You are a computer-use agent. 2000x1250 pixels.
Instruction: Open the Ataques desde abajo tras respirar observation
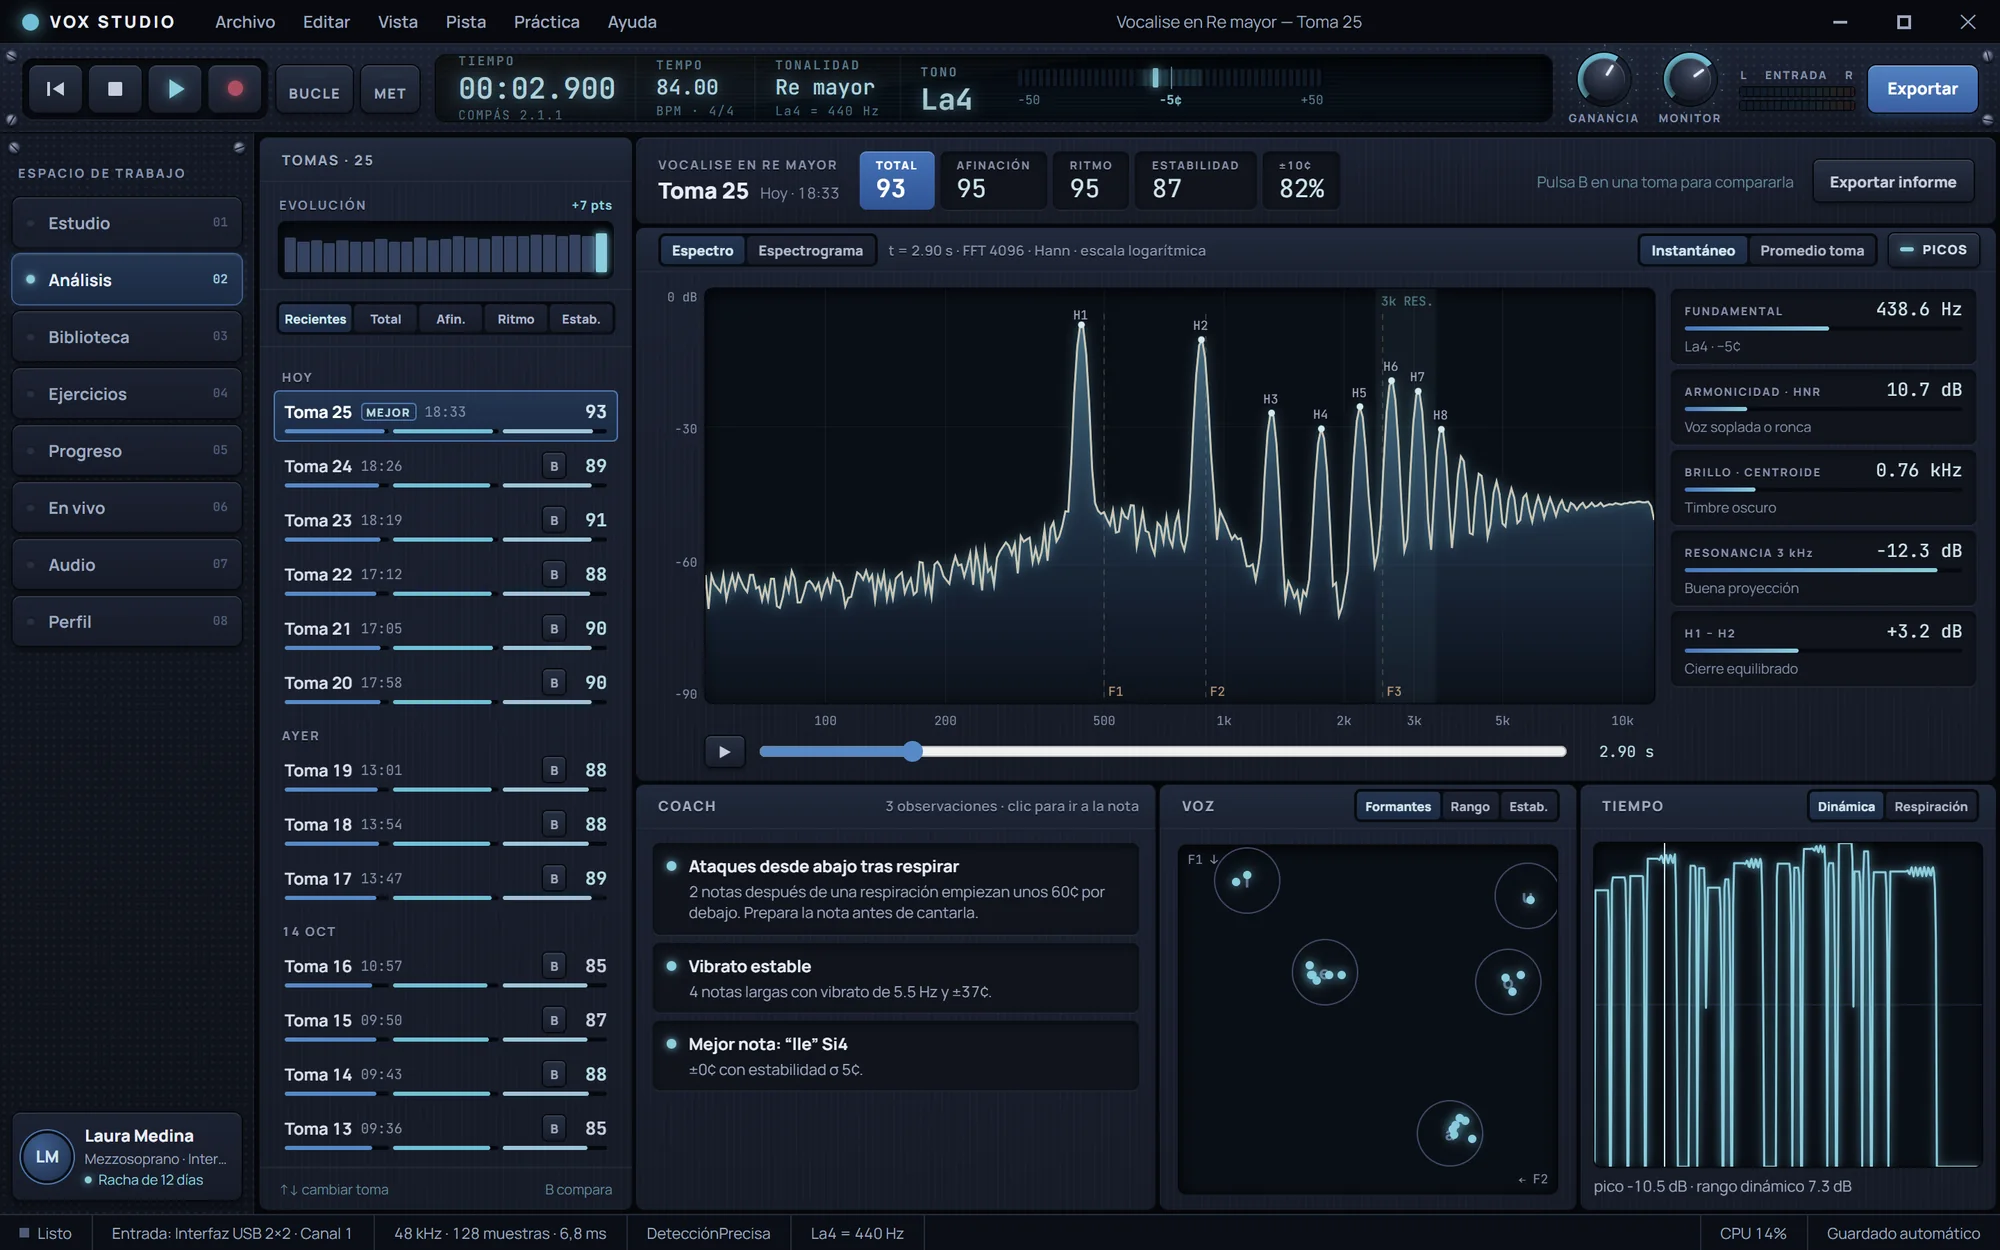tap(895, 889)
